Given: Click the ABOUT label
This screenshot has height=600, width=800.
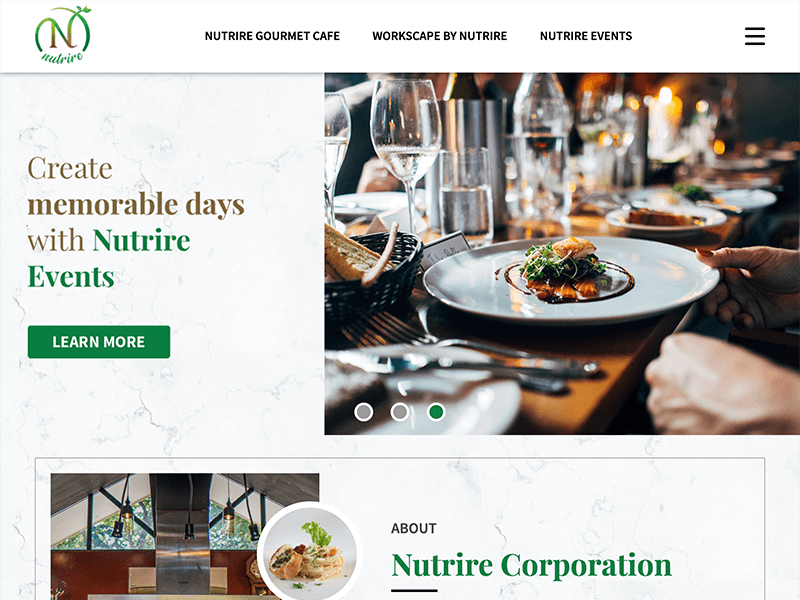Looking at the screenshot, I should [414, 529].
